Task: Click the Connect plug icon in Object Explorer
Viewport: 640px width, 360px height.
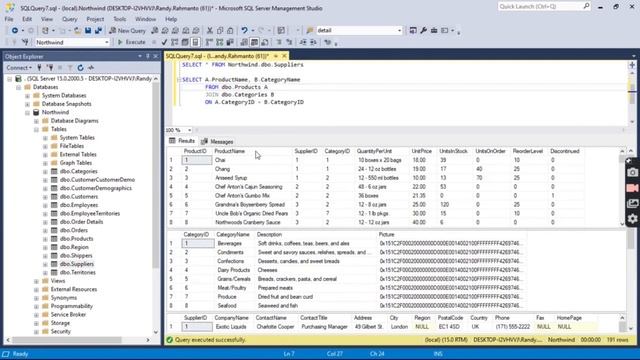Action: pyautogui.click(x=40, y=68)
